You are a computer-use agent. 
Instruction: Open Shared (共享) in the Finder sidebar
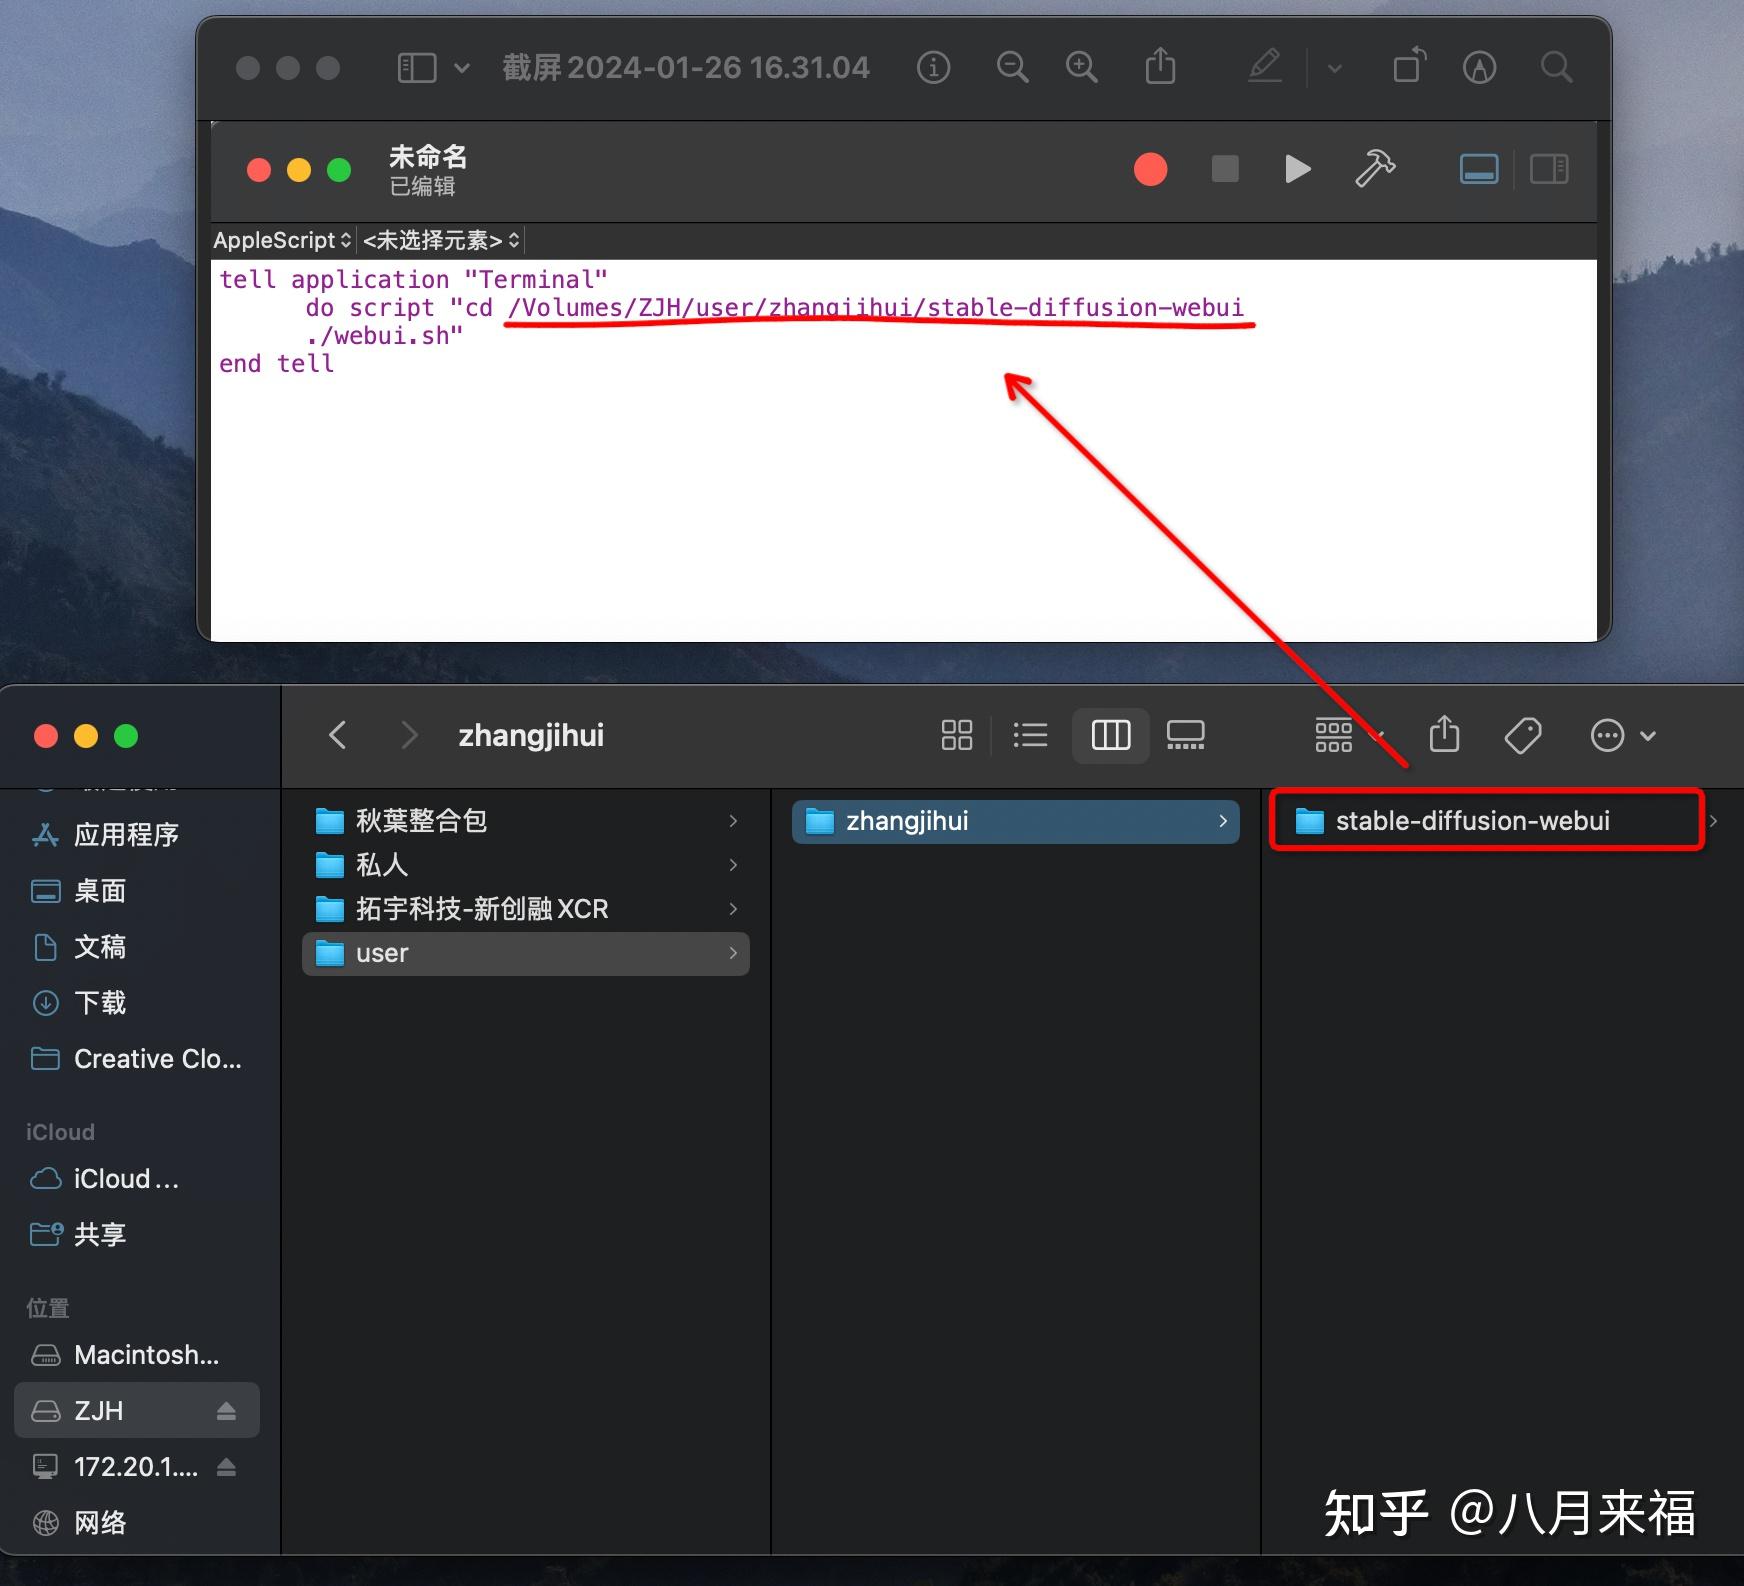137,1235
